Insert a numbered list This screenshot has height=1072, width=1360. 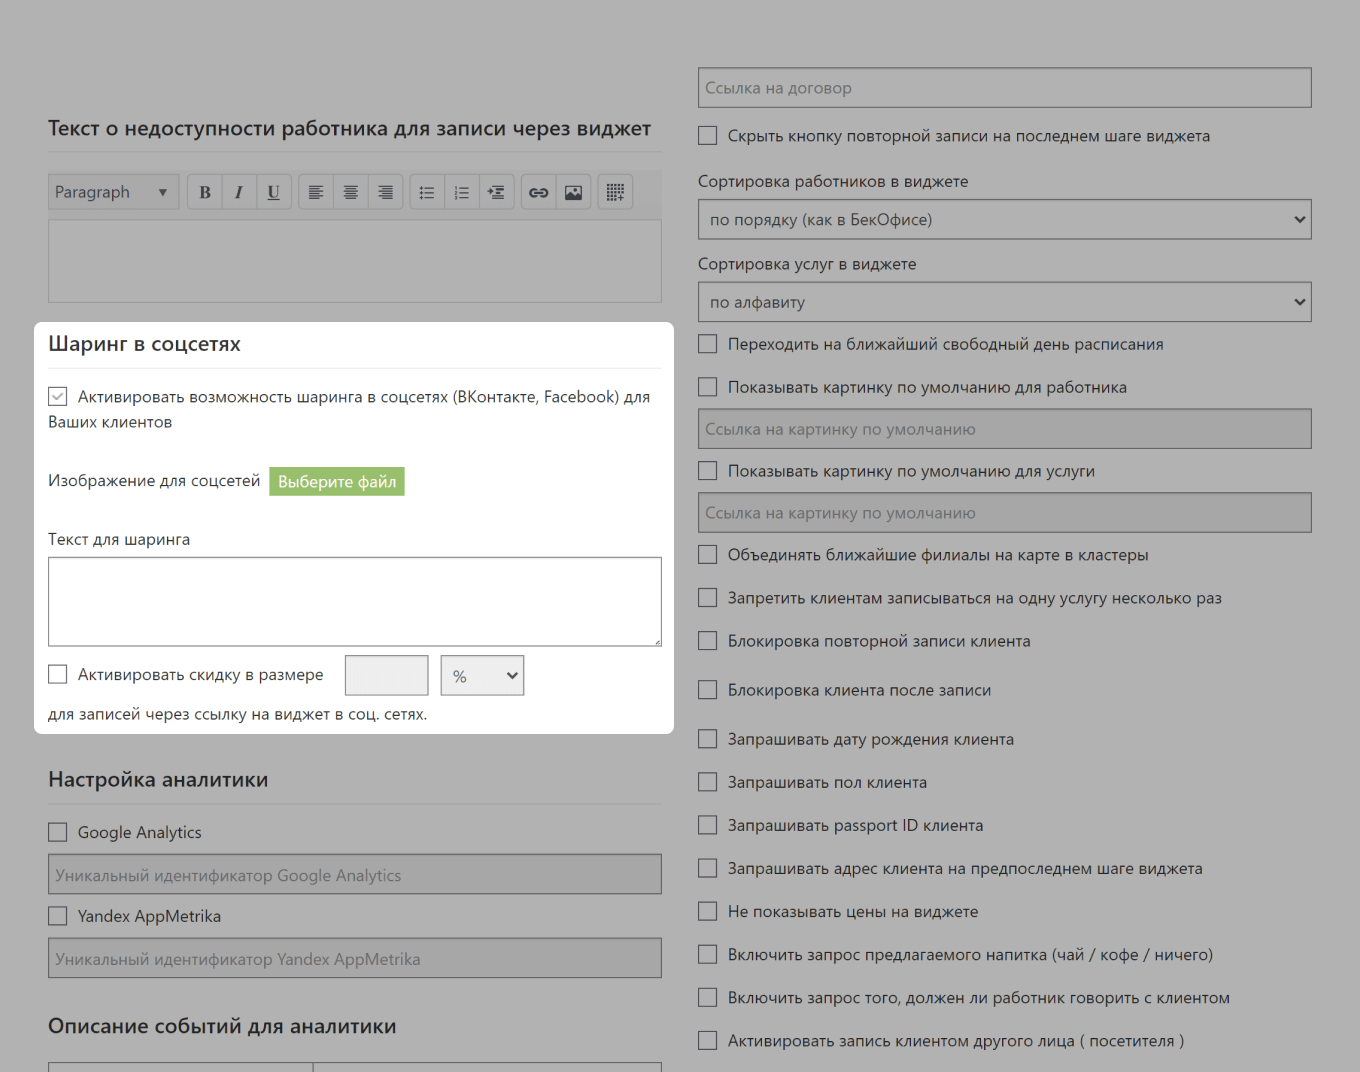click(x=461, y=192)
